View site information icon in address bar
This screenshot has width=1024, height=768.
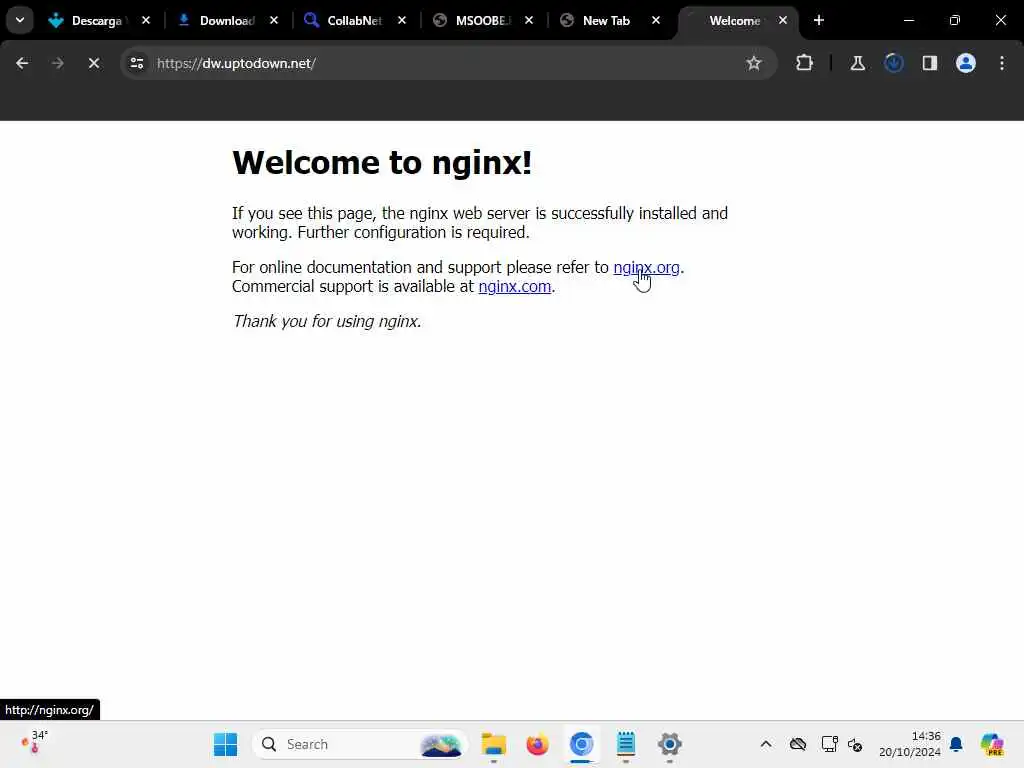pos(136,63)
